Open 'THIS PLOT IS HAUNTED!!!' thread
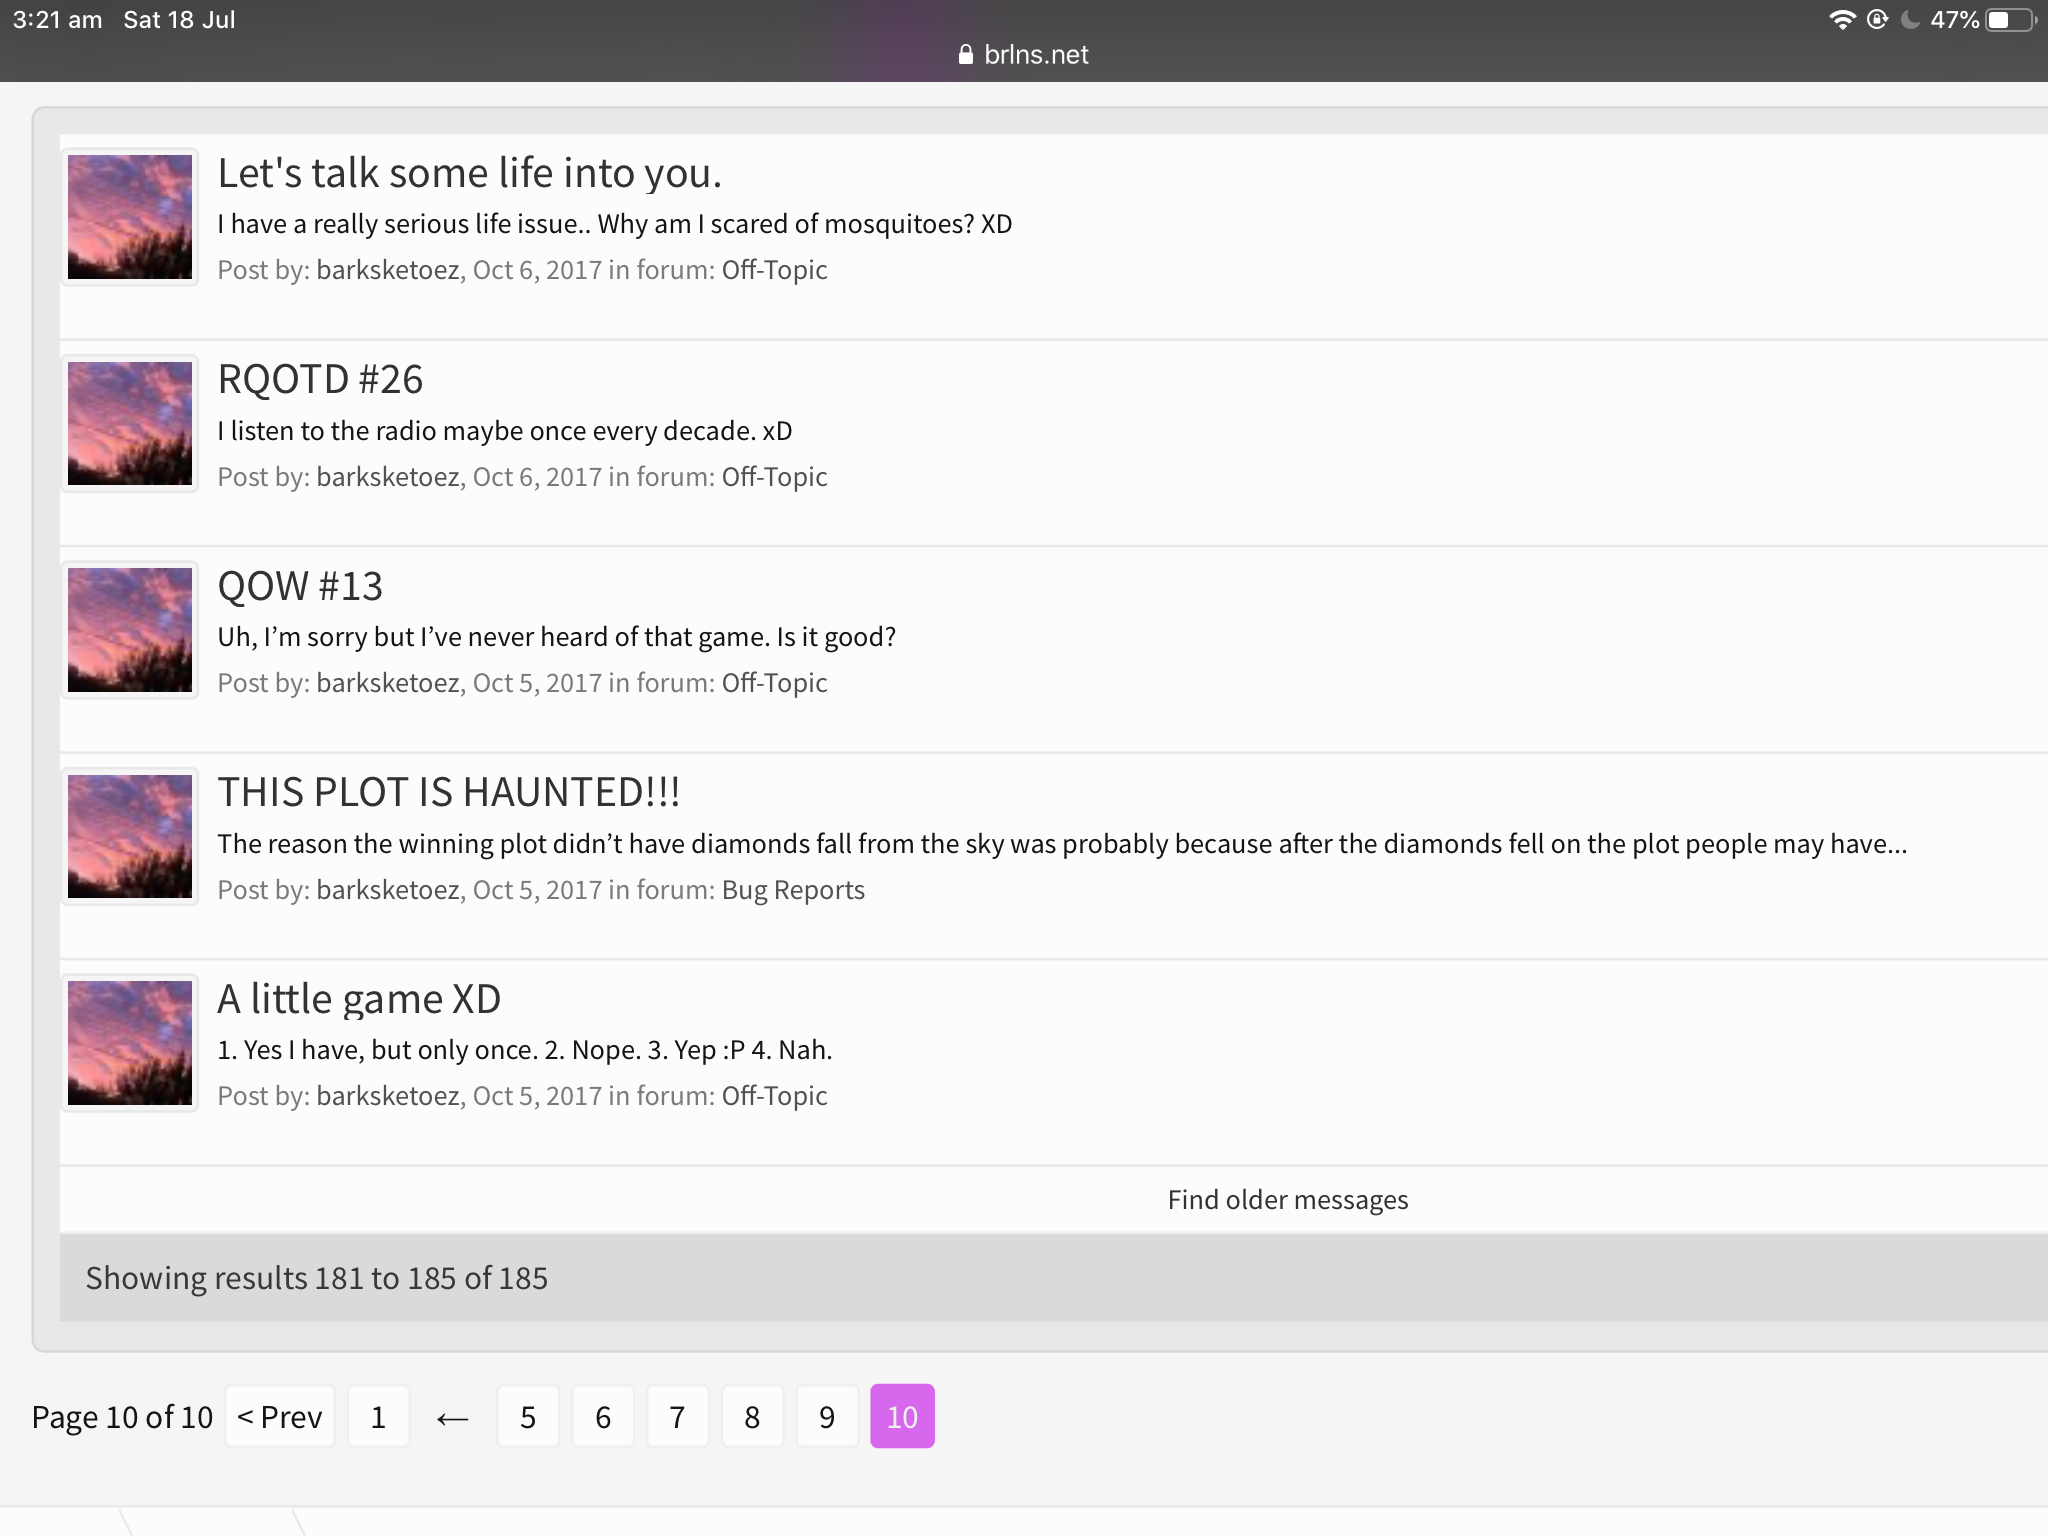The width and height of the screenshot is (2048, 1536). pyautogui.click(x=449, y=792)
